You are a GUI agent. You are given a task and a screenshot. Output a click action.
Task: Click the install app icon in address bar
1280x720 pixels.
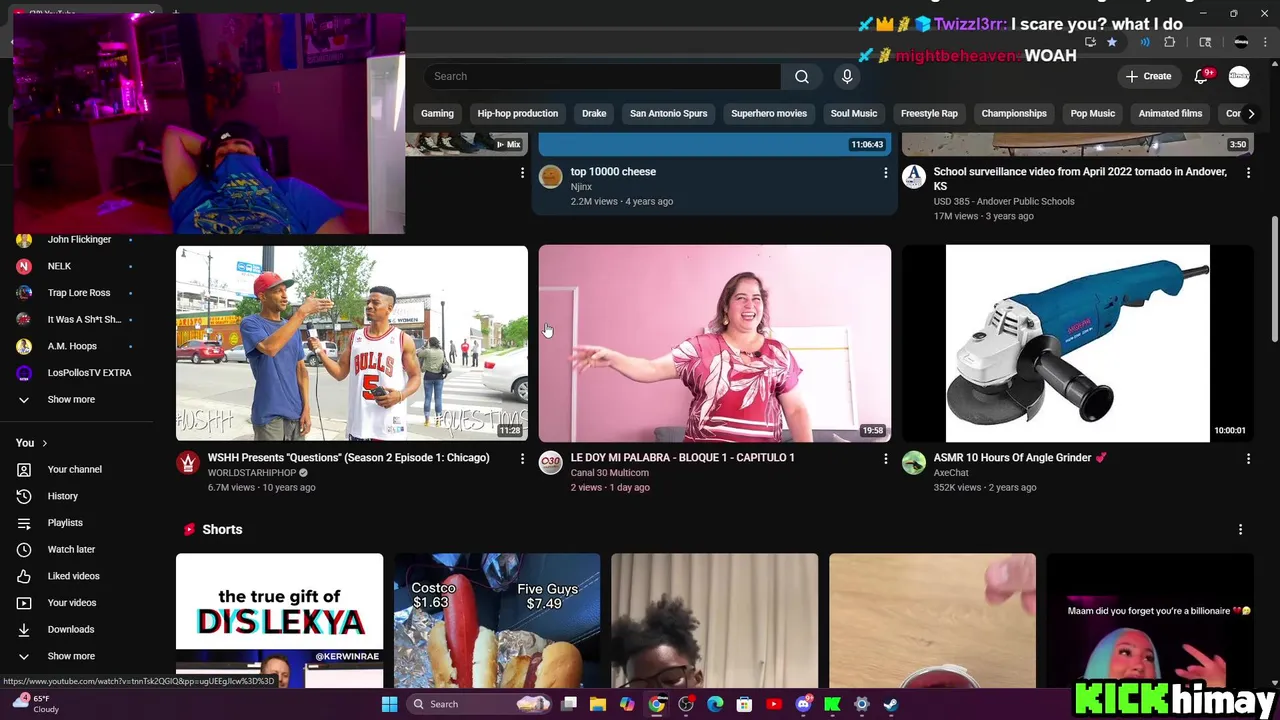(1090, 42)
